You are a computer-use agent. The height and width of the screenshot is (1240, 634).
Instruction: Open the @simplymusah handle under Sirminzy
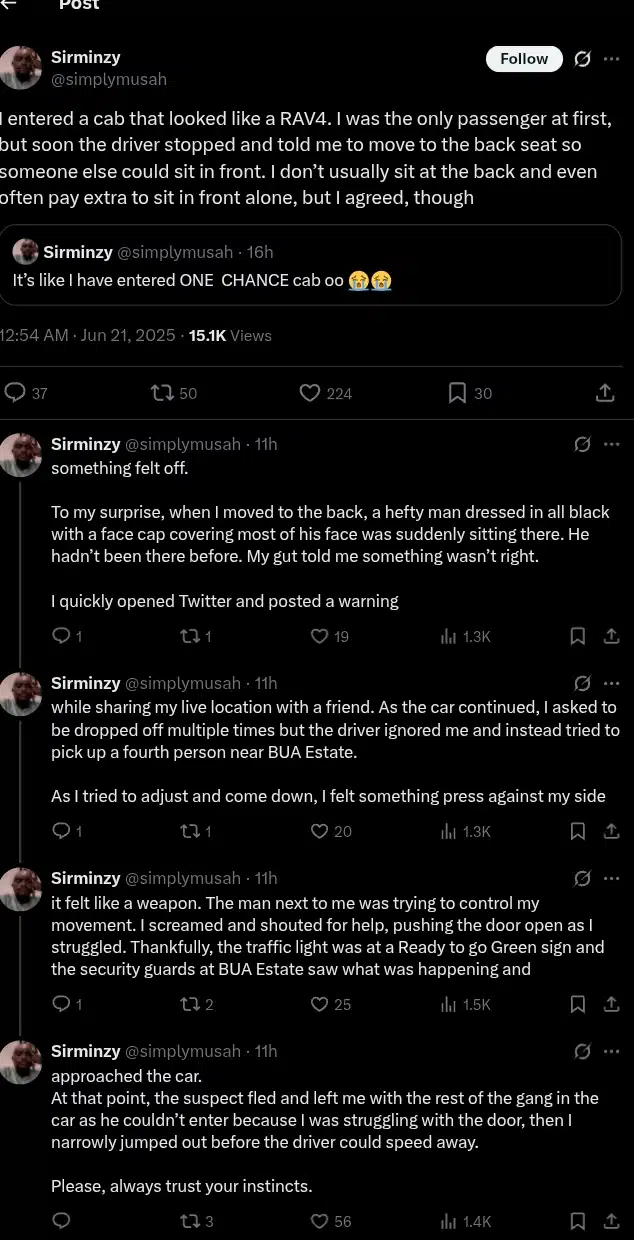click(109, 79)
